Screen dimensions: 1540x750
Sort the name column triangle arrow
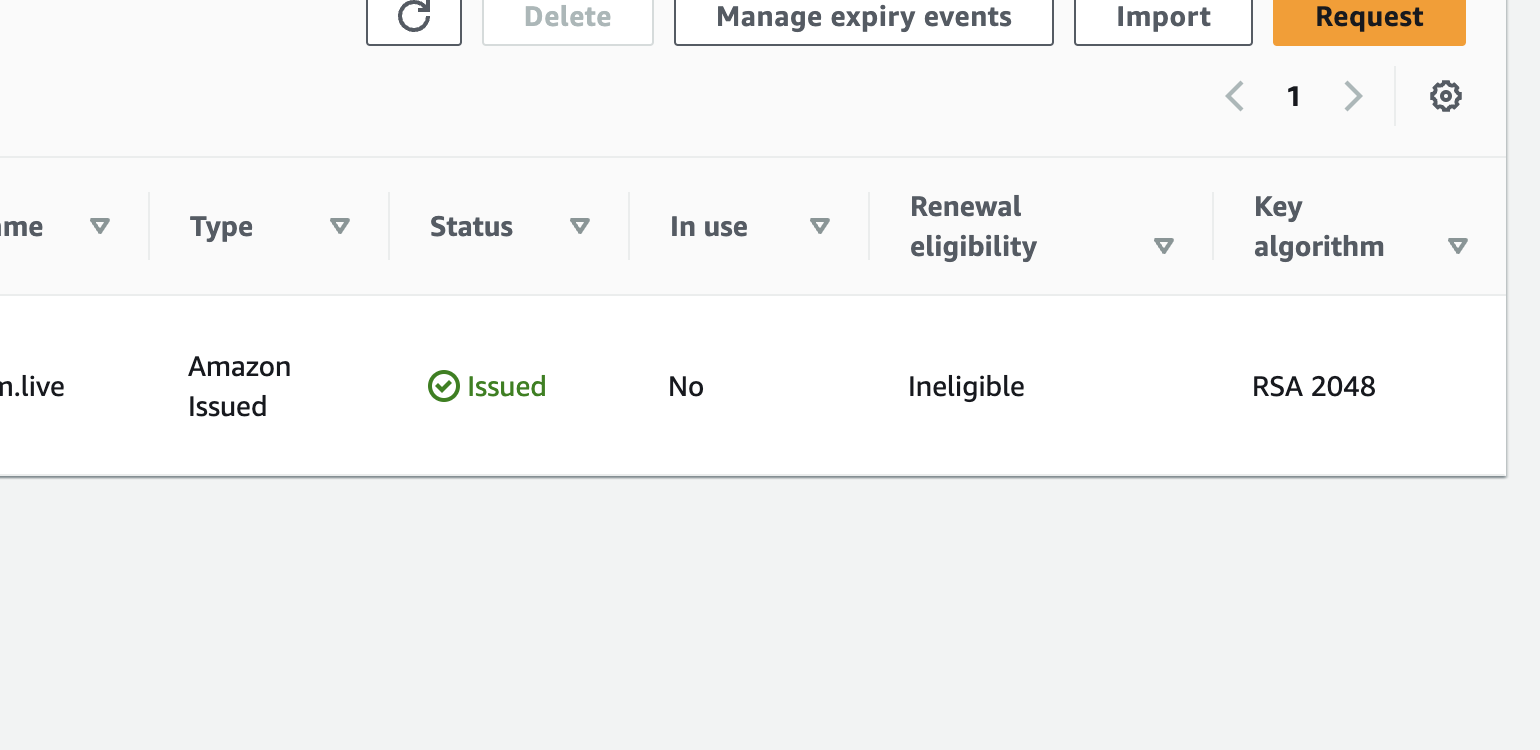(100, 226)
